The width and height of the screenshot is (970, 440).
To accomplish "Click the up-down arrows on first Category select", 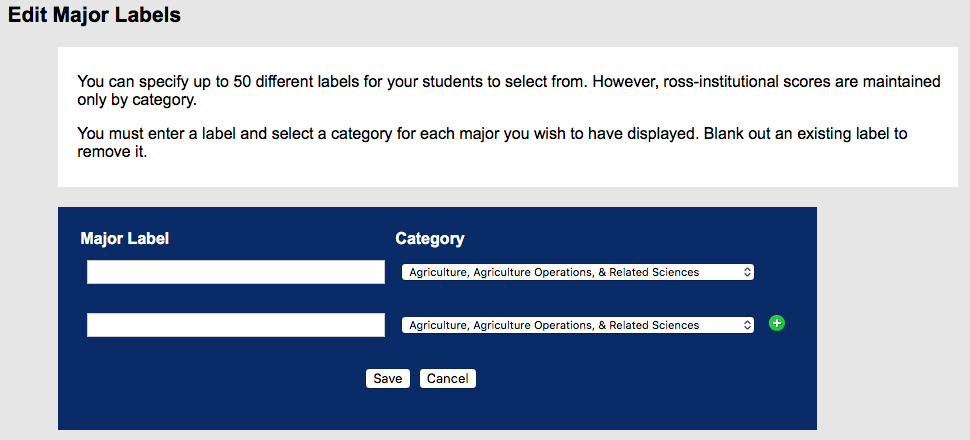I will pyautogui.click(x=747, y=272).
